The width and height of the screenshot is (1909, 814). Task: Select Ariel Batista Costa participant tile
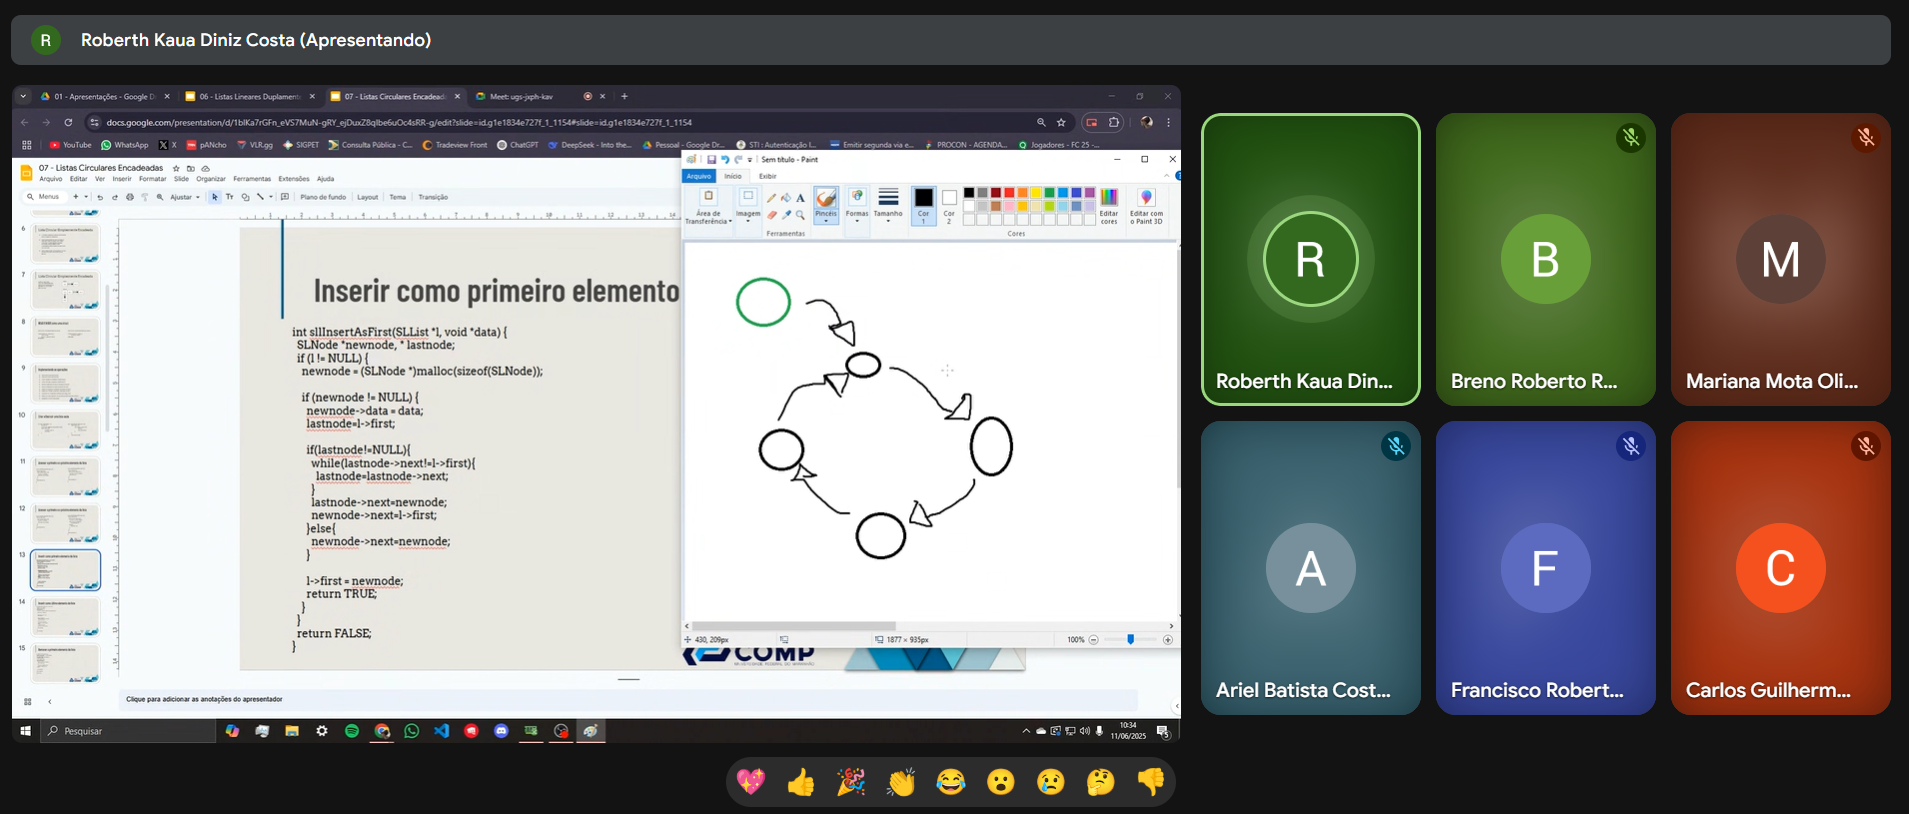(1310, 568)
